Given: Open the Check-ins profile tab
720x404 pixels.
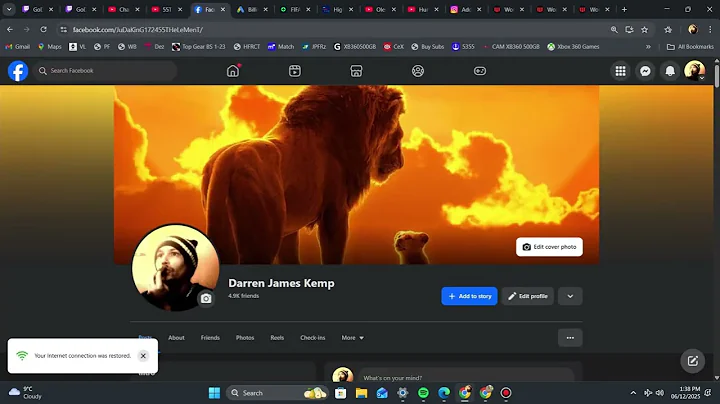Looking at the screenshot, I should (x=313, y=337).
